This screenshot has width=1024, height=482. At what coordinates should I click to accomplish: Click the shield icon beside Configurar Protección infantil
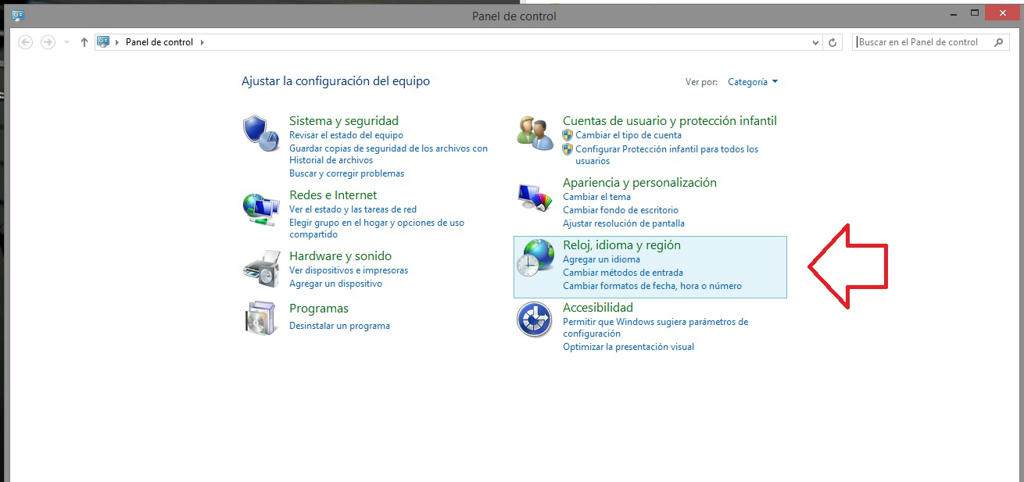(x=568, y=150)
